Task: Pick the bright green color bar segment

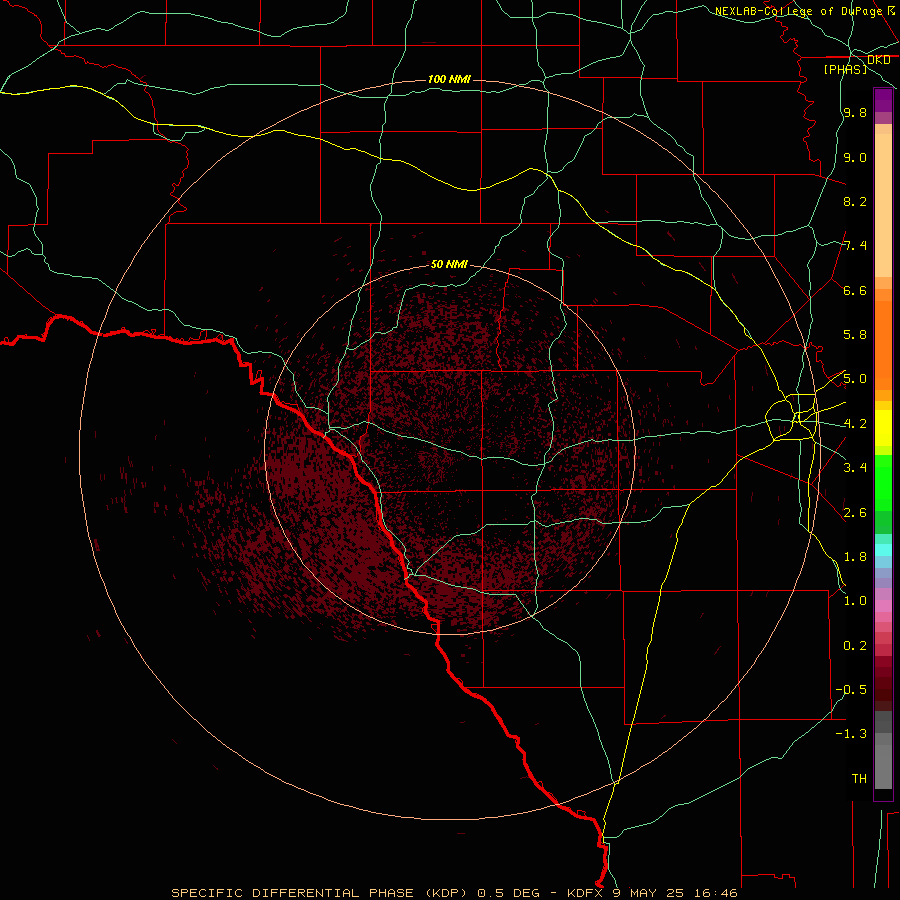Action: tap(883, 481)
